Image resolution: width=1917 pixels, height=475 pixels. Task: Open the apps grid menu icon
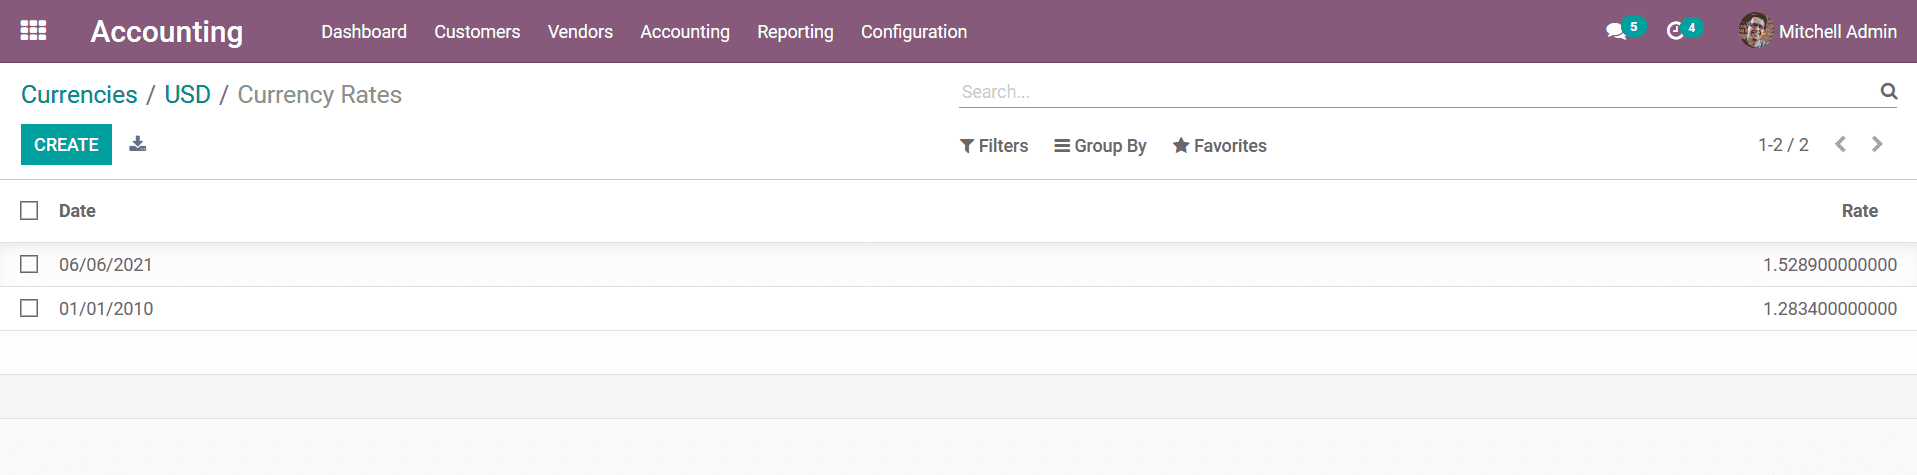[x=33, y=31]
